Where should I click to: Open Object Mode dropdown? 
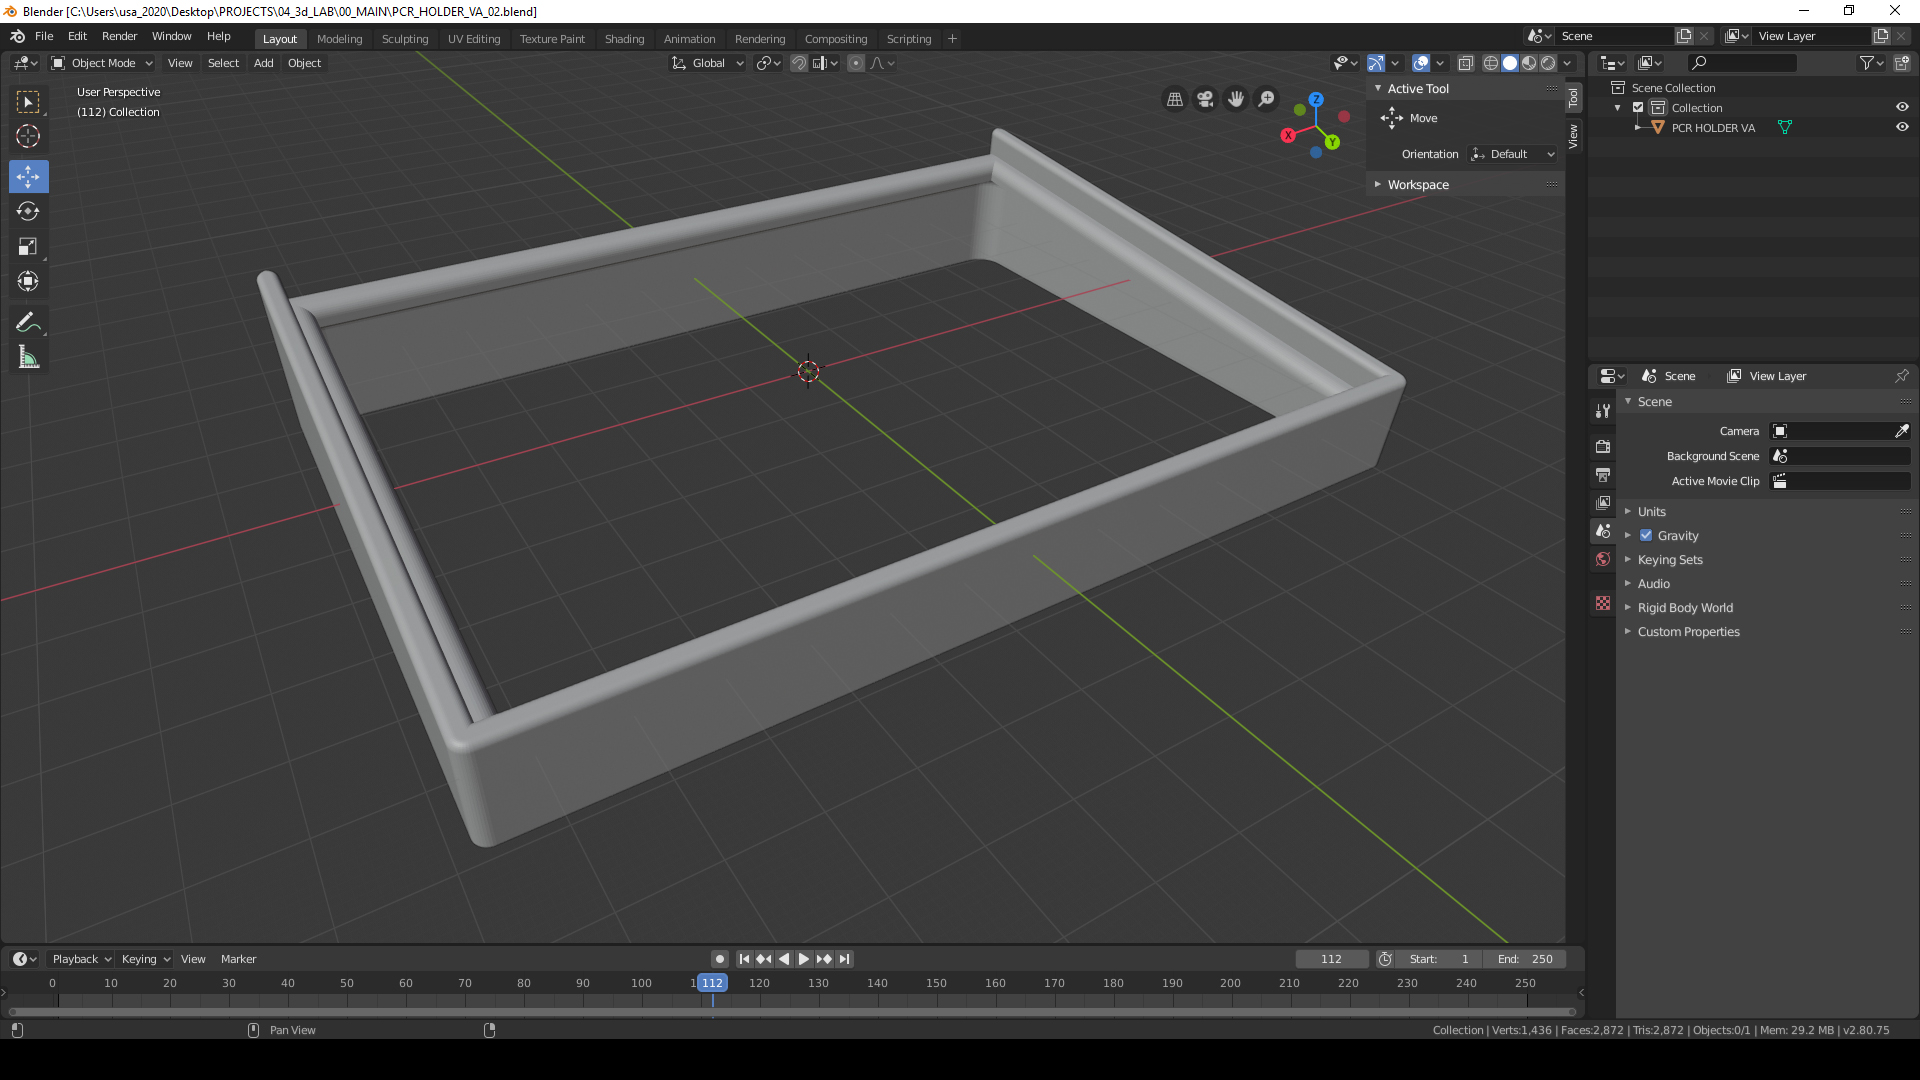point(102,63)
